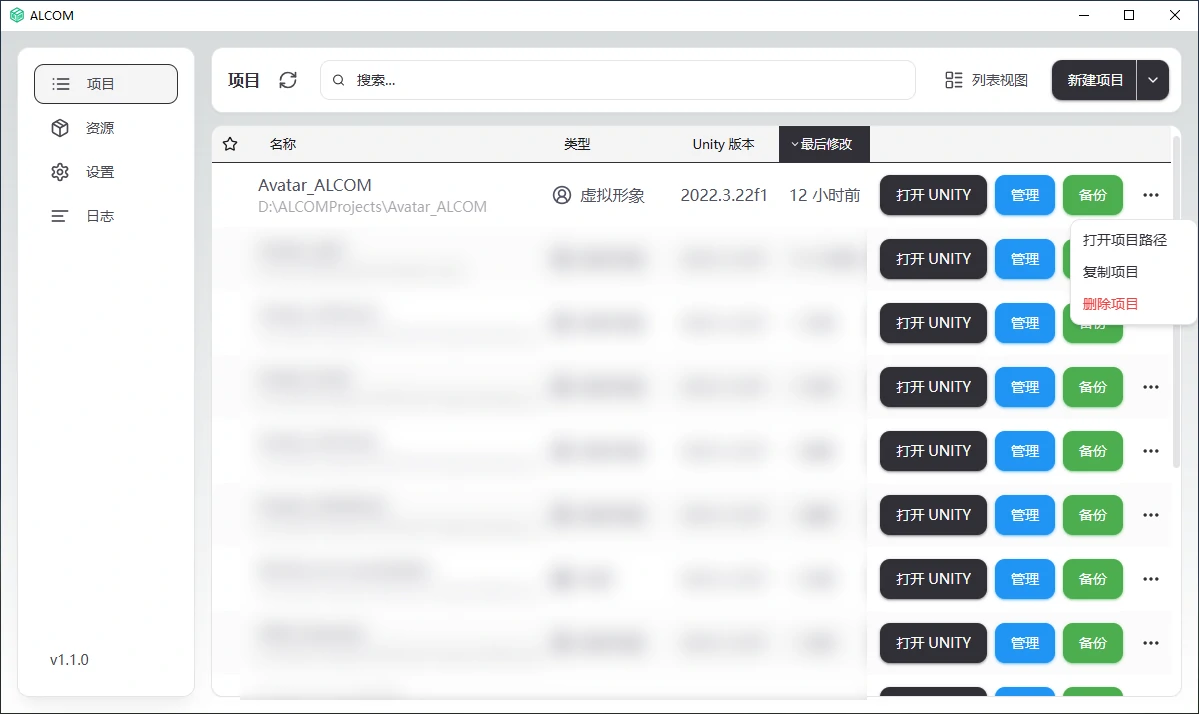This screenshot has width=1199, height=714.
Task: Sort projects by 类型 column
Action: click(x=577, y=144)
